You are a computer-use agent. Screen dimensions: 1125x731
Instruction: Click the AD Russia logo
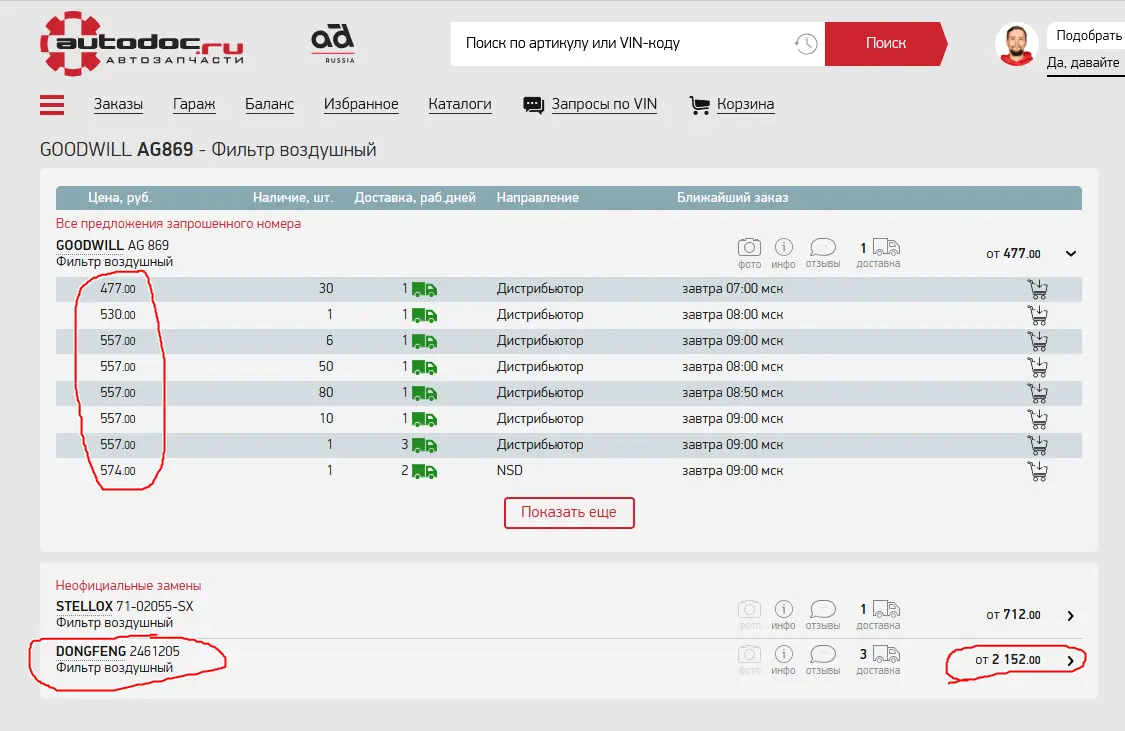[x=333, y=44]
